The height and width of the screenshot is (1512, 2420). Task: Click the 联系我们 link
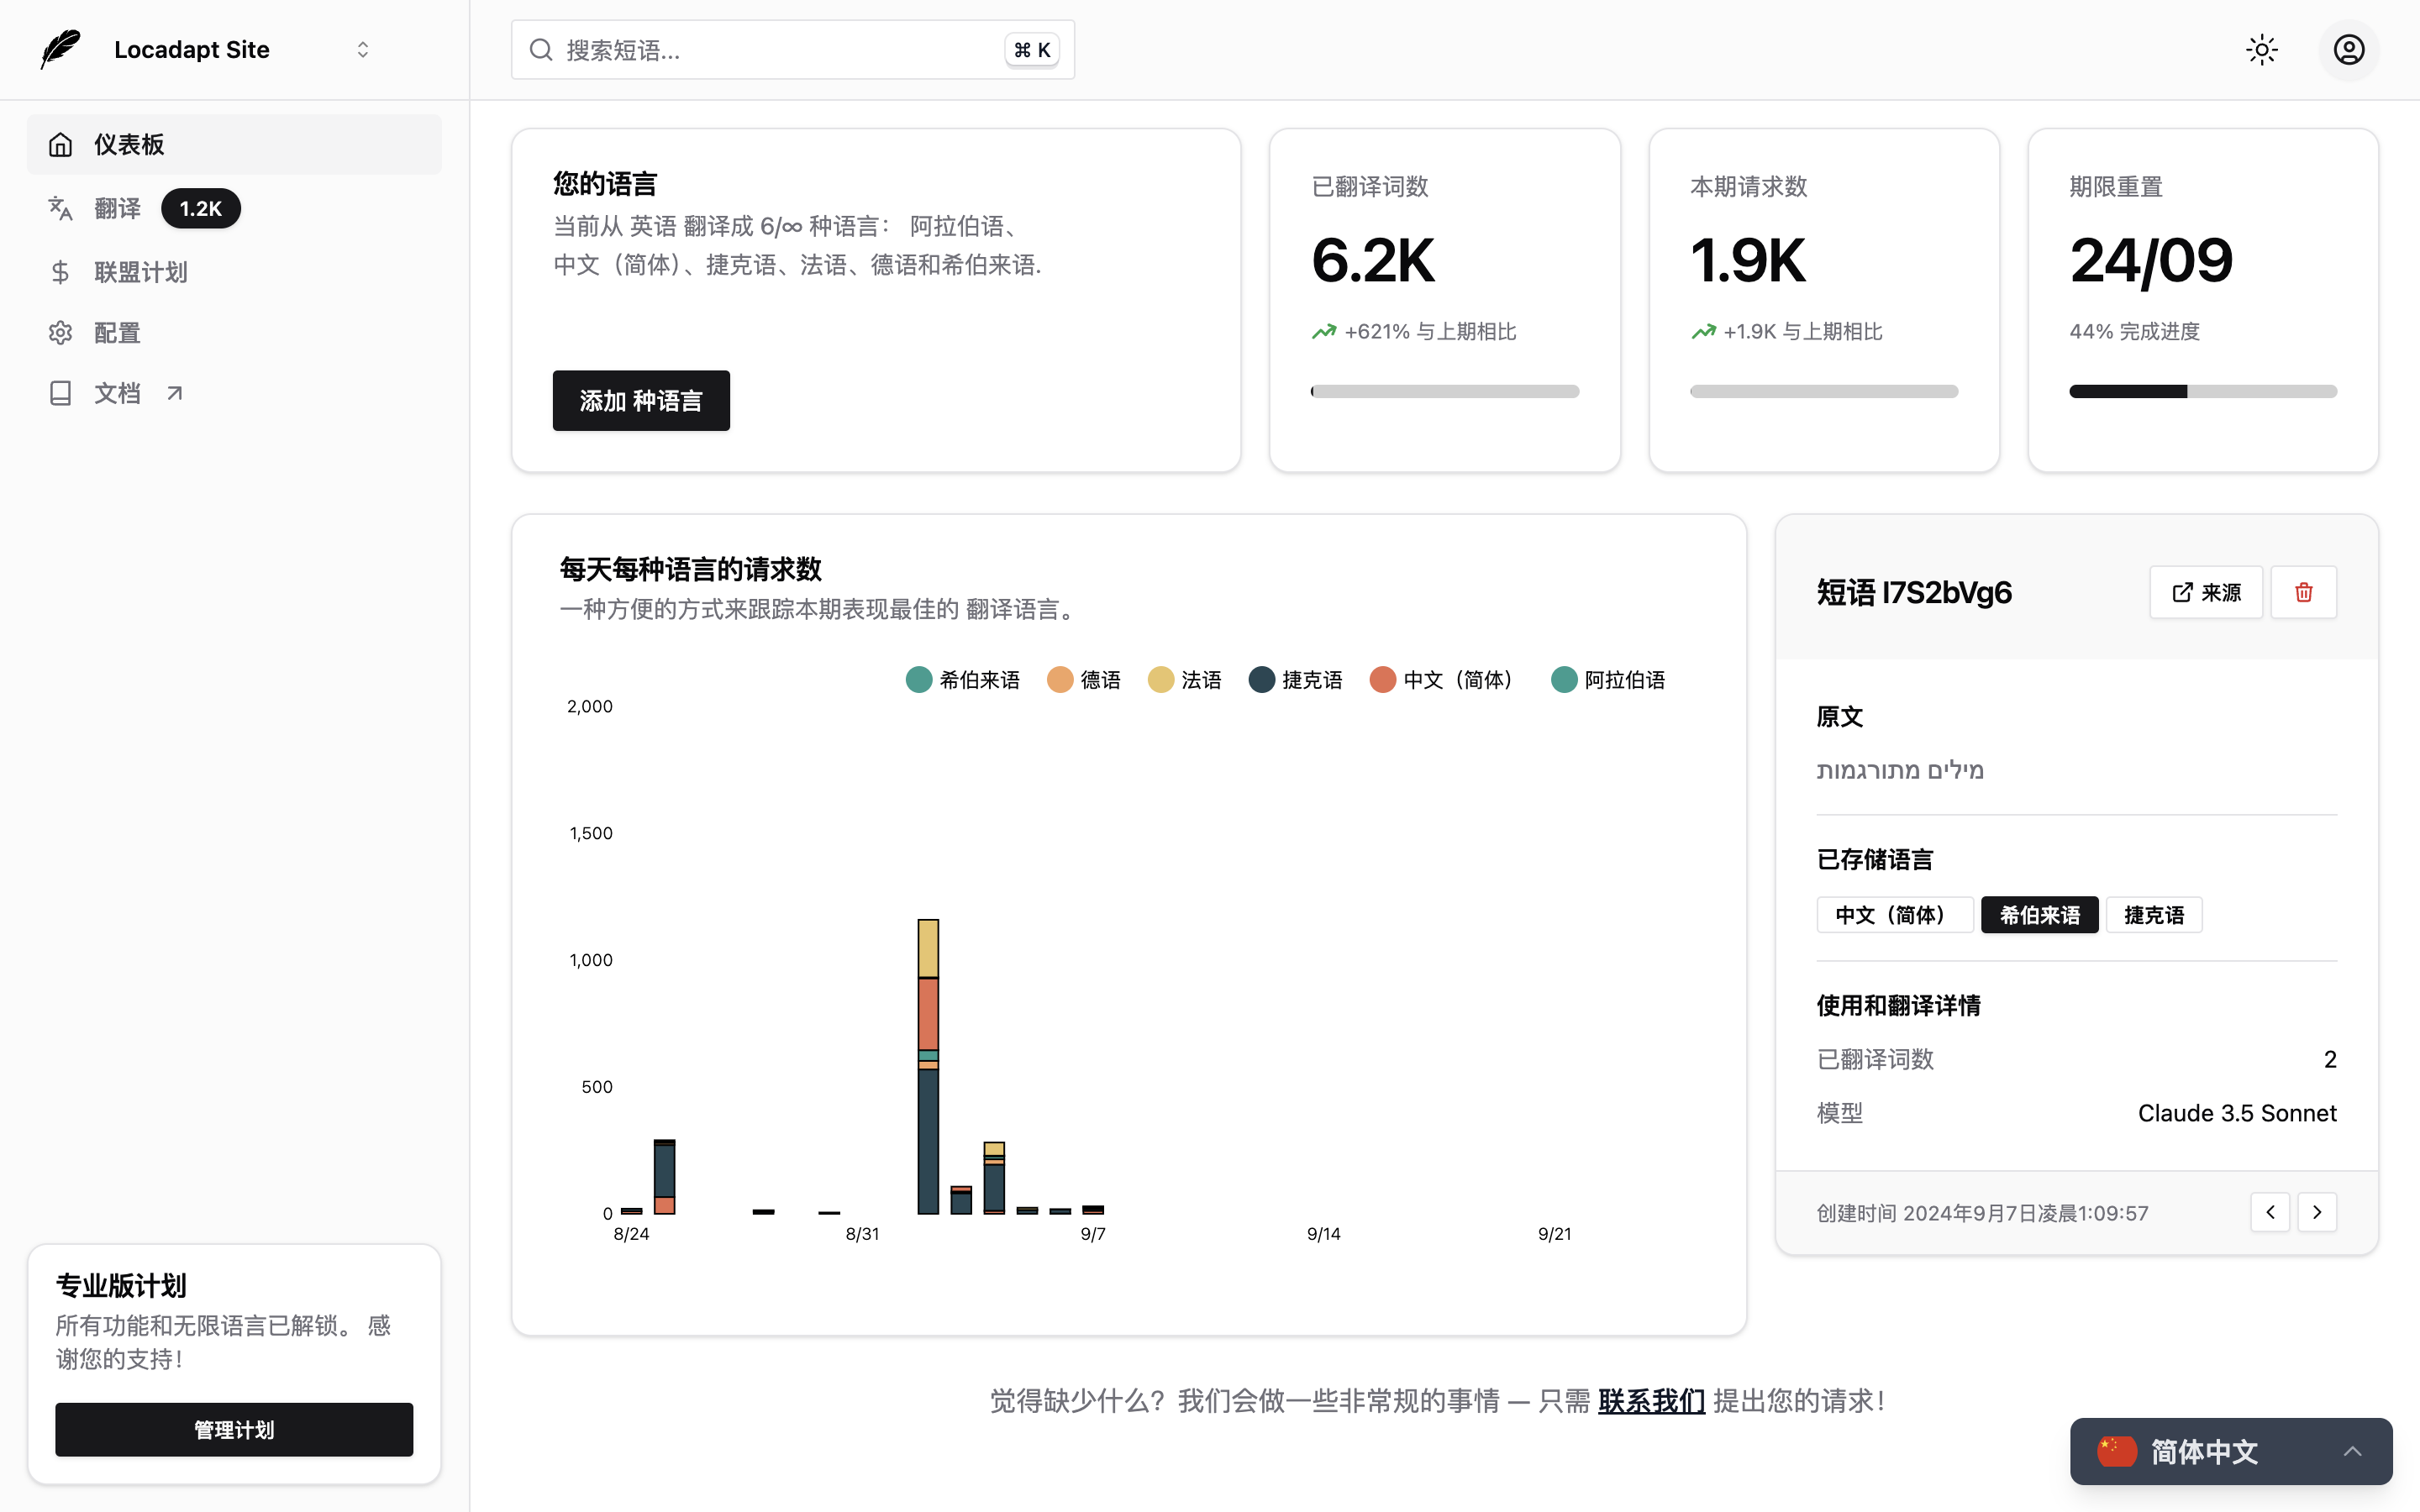(1650, 1401)
